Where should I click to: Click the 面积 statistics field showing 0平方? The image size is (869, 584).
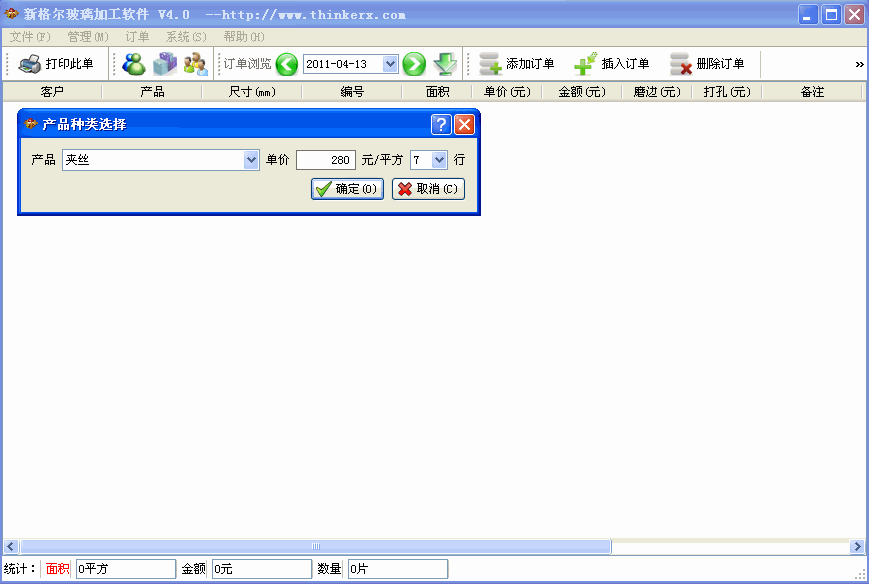coord(126,569)
